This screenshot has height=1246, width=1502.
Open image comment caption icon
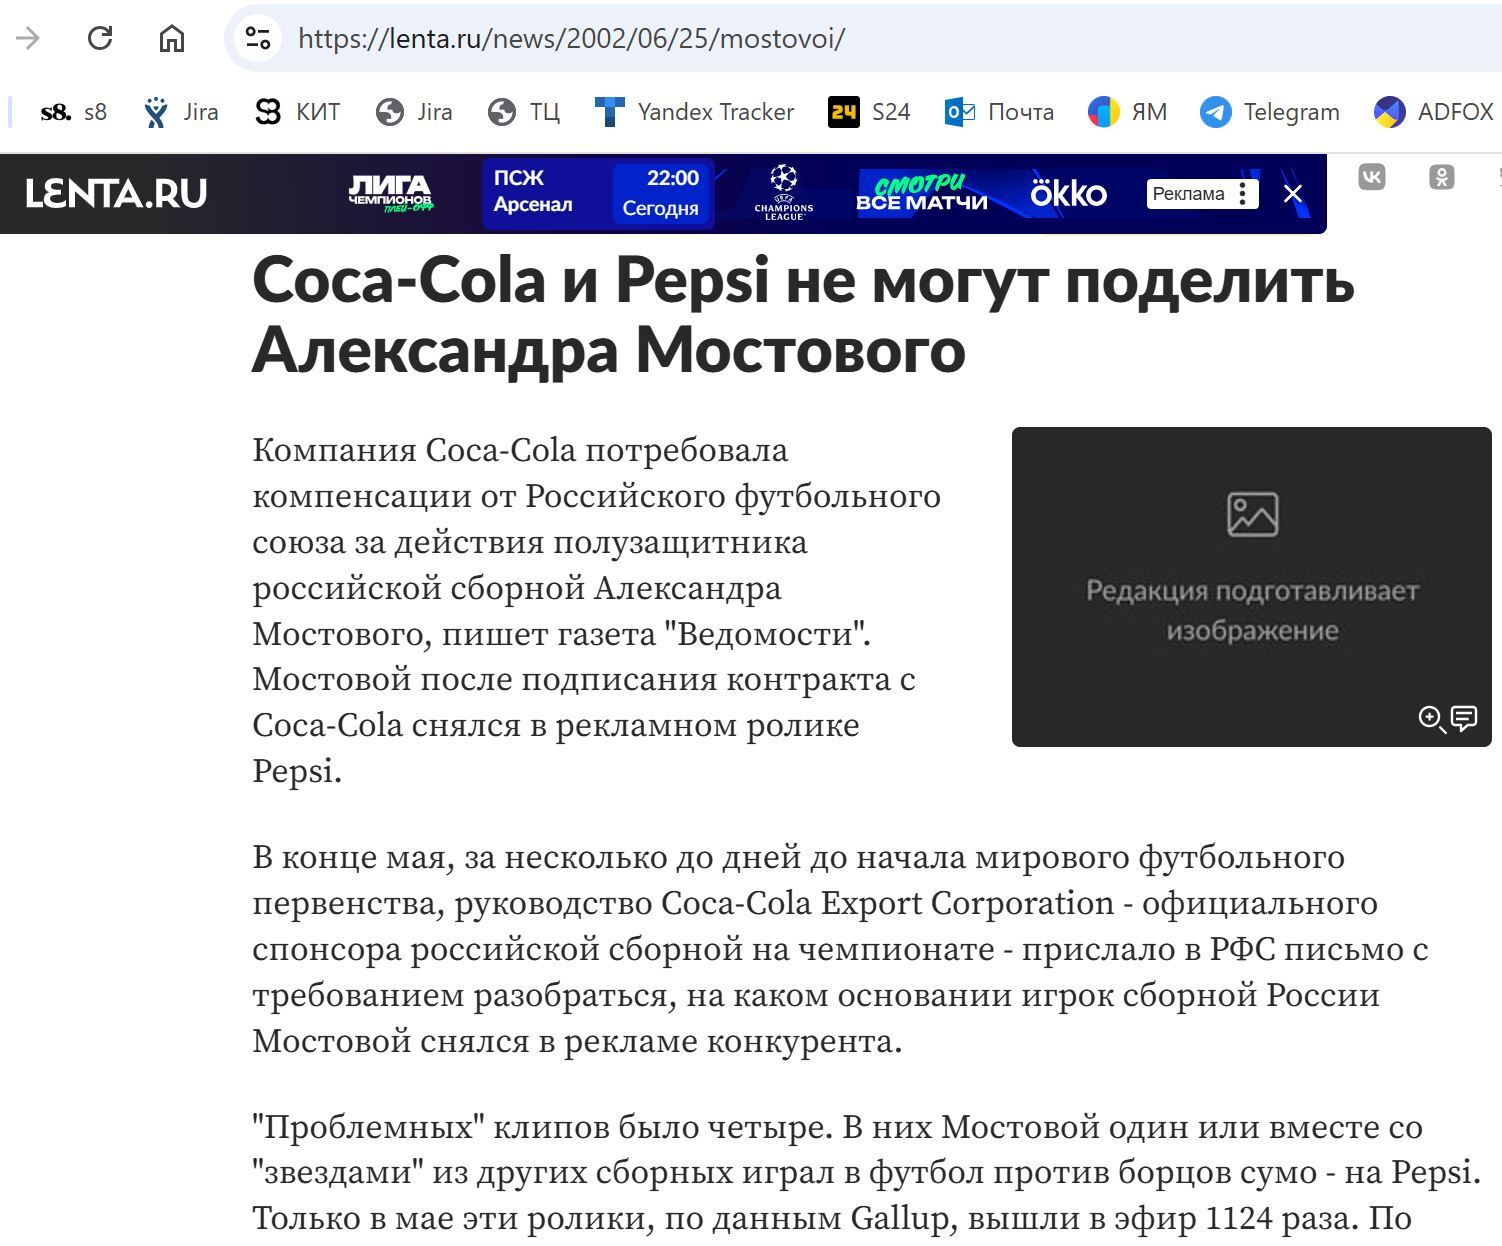pos(1464,718)
